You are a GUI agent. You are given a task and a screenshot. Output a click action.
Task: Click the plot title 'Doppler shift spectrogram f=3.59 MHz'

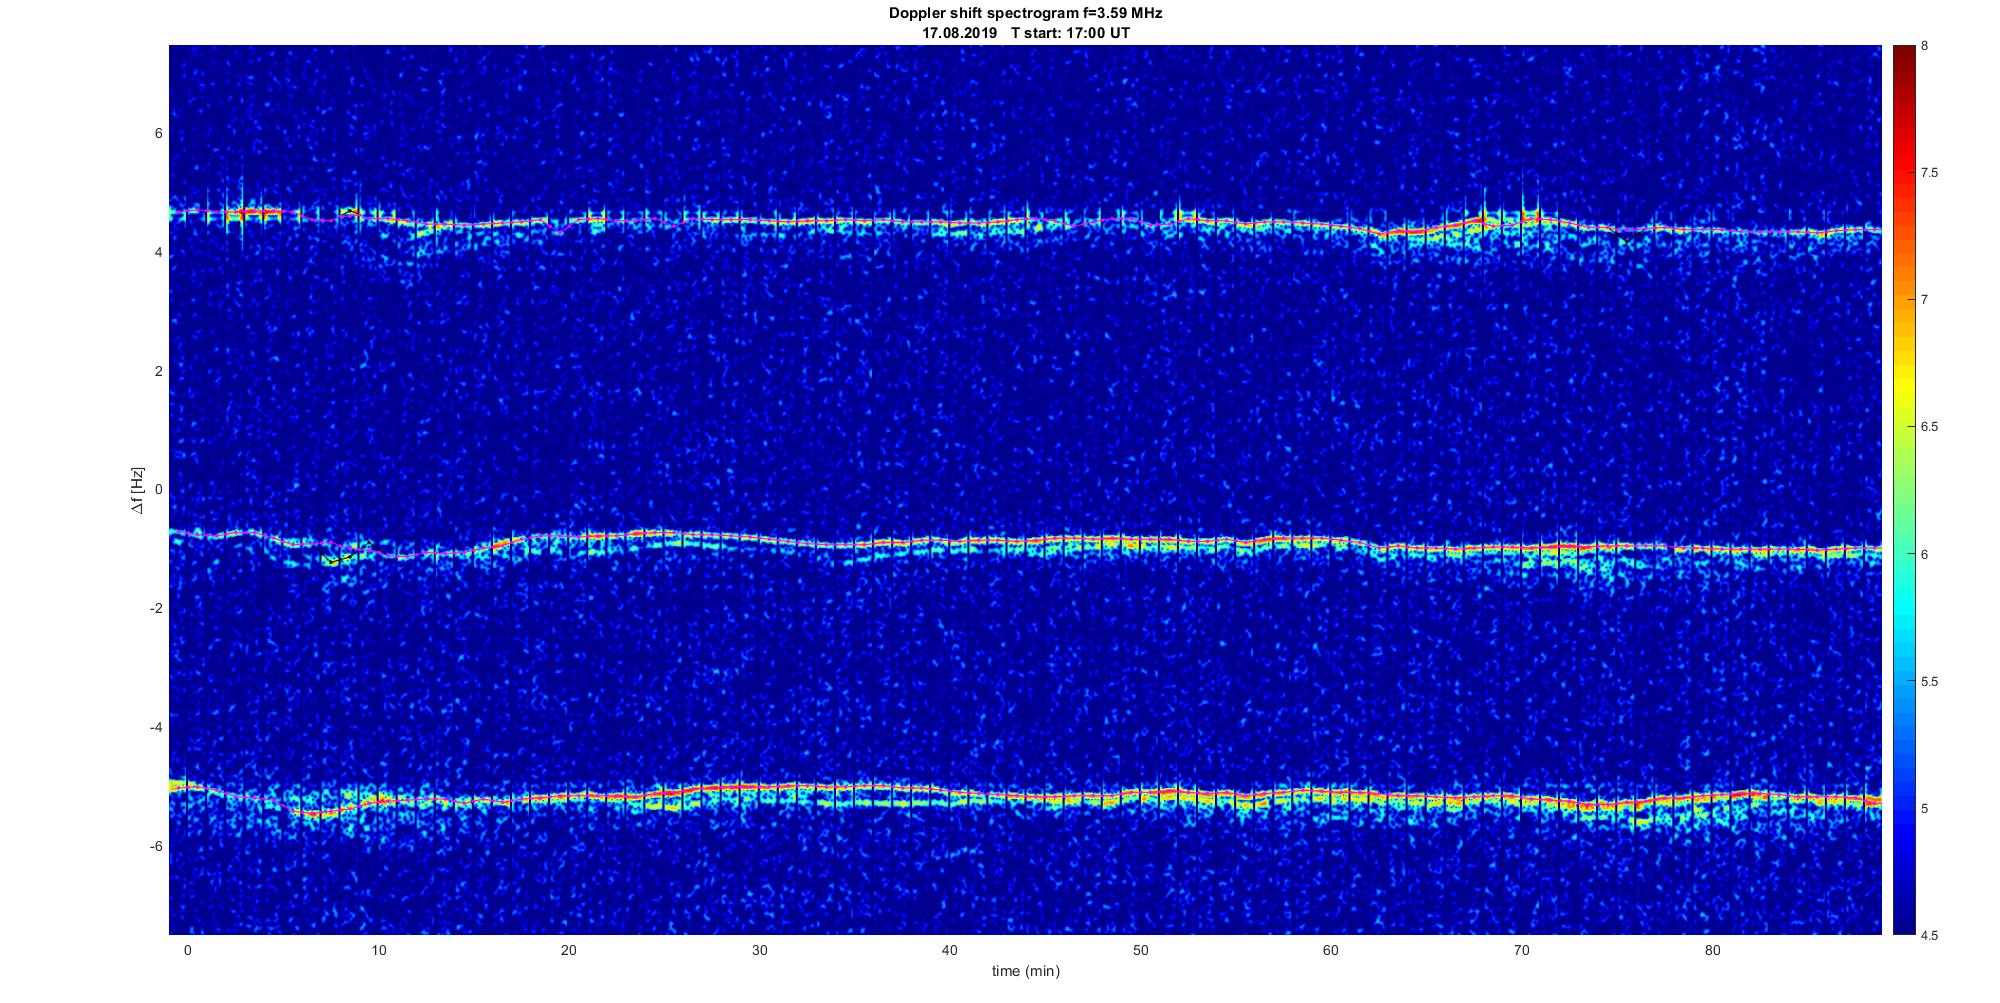pos(1025,14)
